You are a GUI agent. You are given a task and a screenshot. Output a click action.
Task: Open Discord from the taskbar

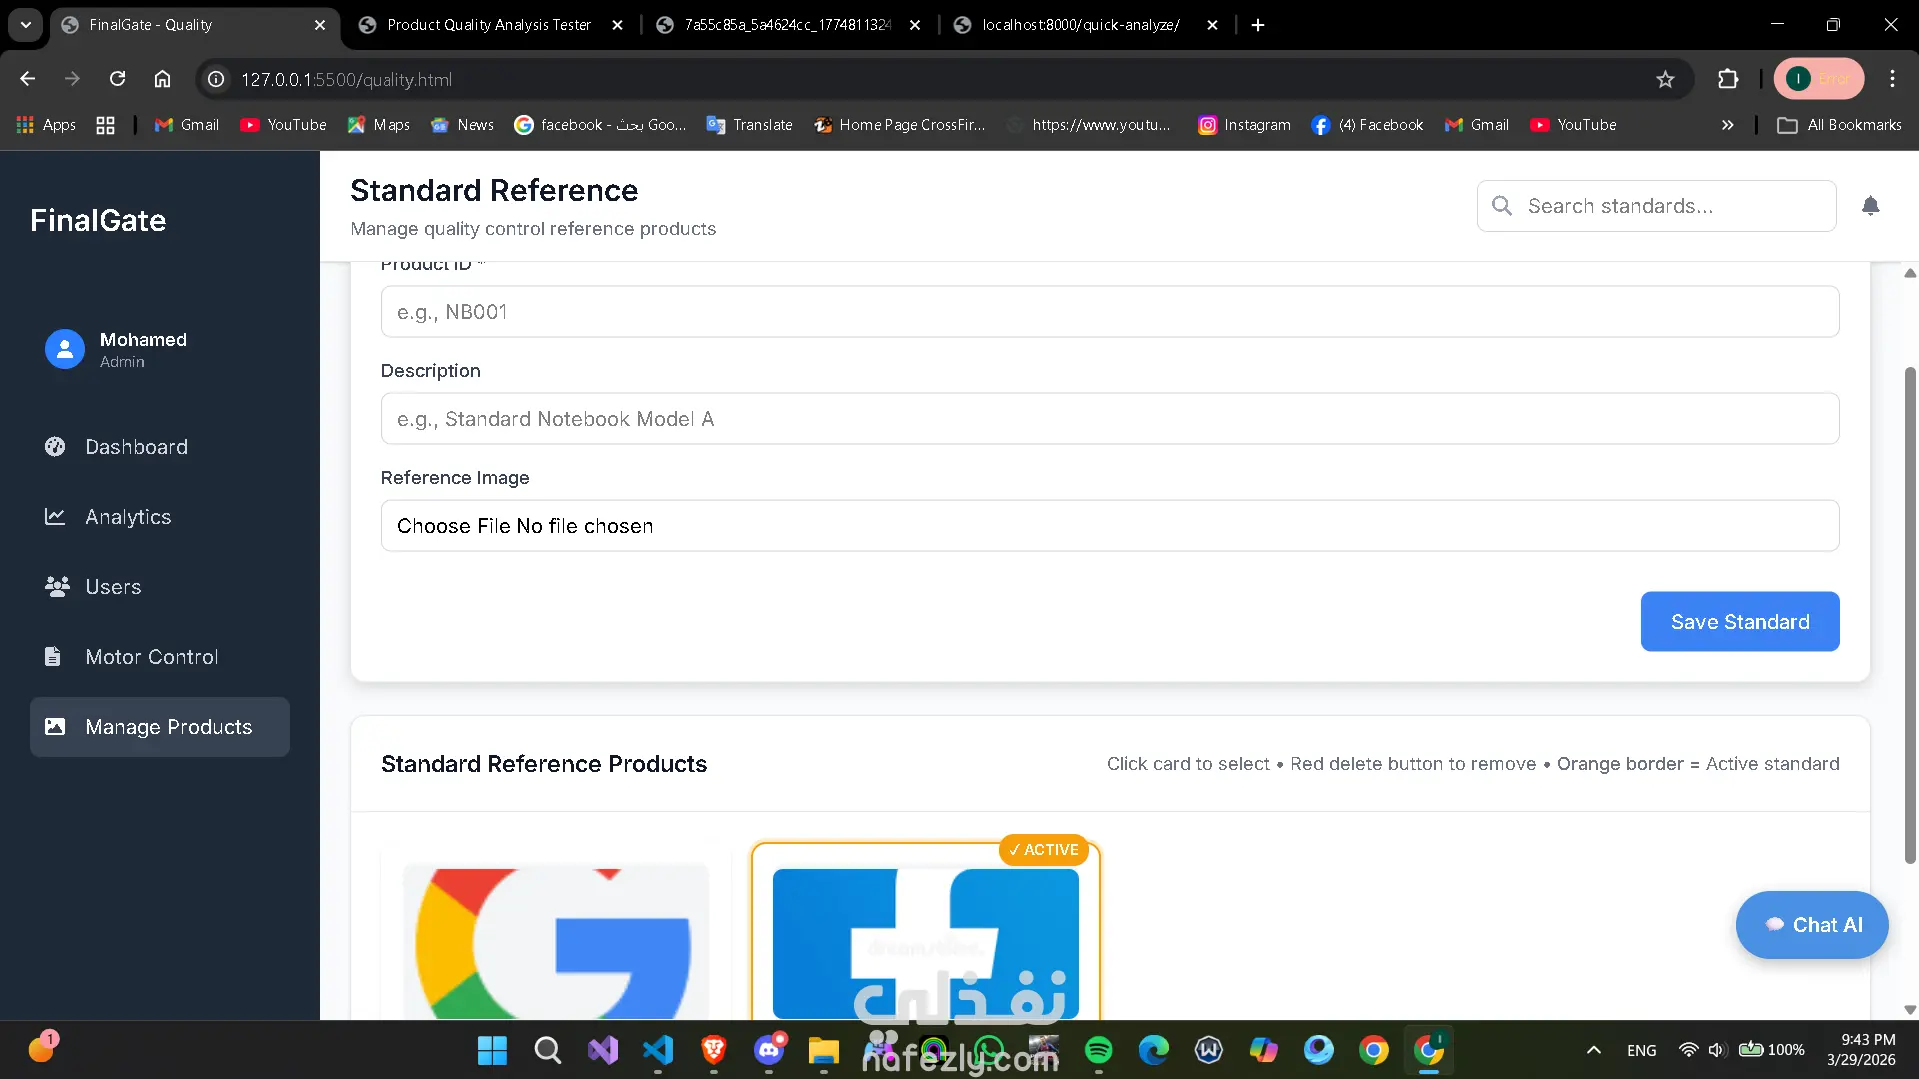coord(769,1050)
